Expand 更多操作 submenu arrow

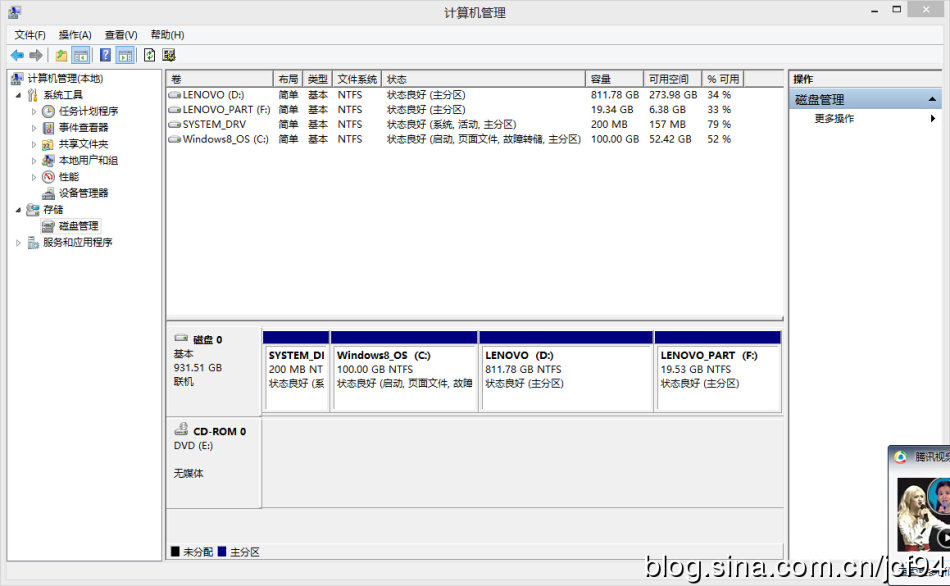click(933, 119)
